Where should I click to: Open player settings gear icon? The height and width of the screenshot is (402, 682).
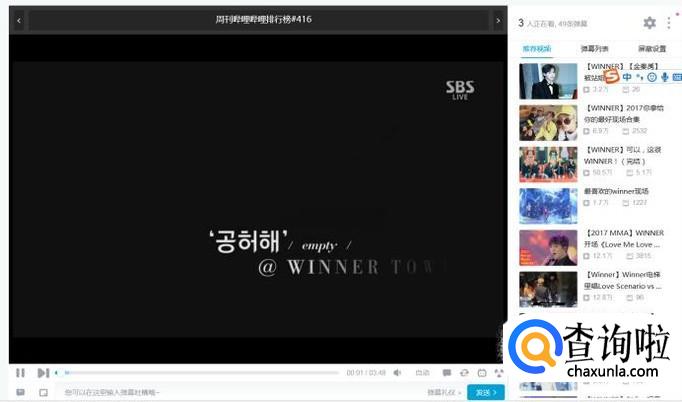pos(649,23)
